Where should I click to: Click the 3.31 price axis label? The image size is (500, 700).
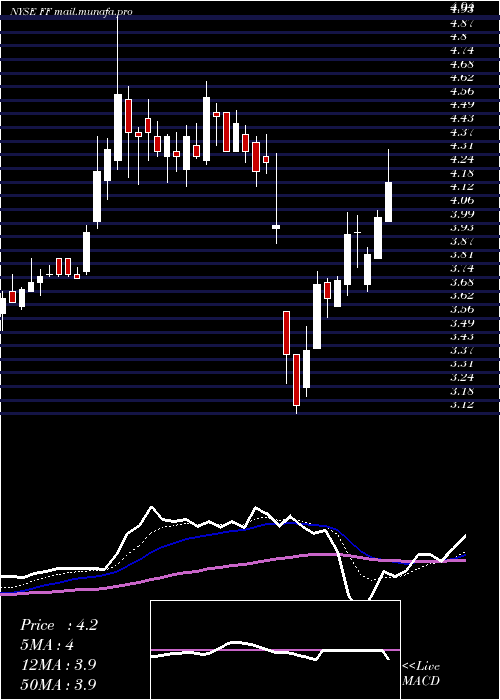point(461,364)
